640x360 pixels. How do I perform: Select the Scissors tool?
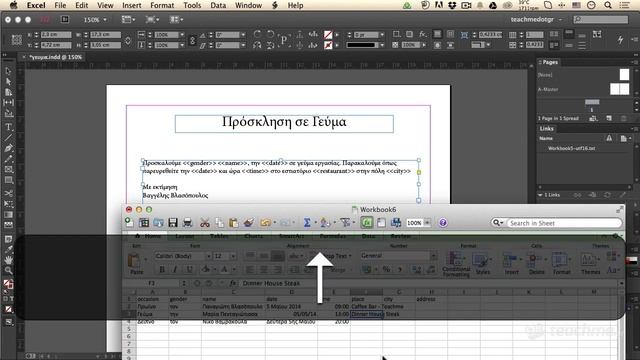[x=8, y=193]
